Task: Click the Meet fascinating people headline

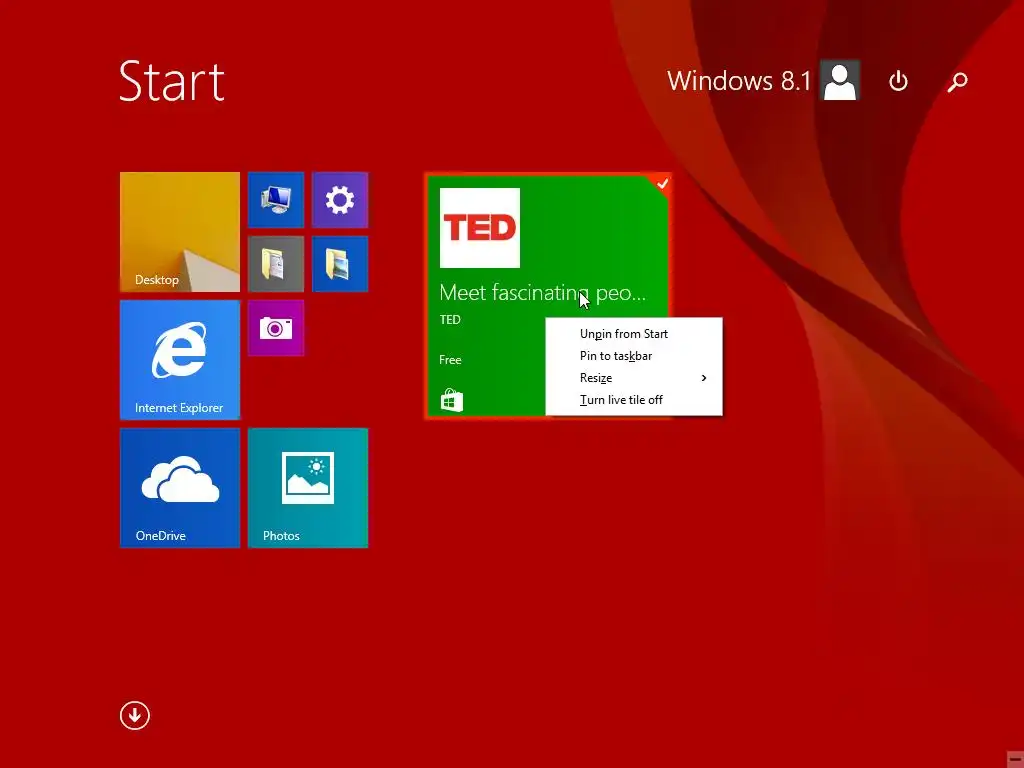Action: 543,293
